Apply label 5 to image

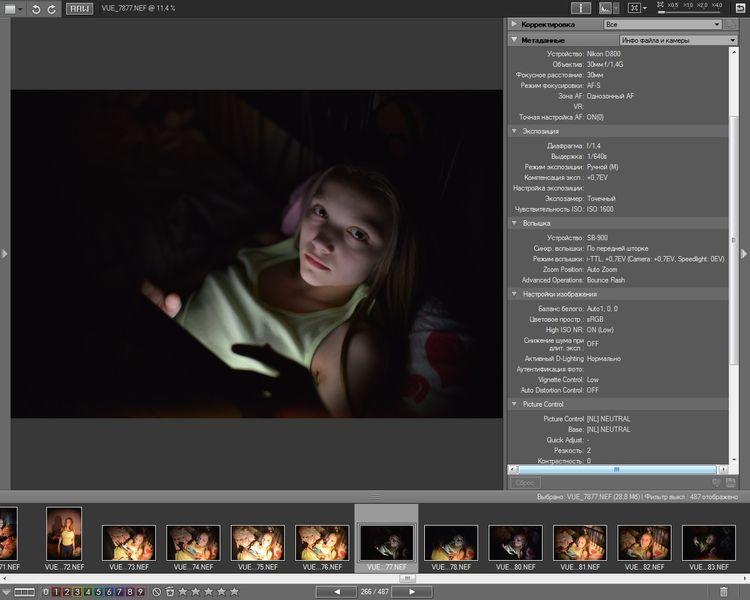click(98, 592)
